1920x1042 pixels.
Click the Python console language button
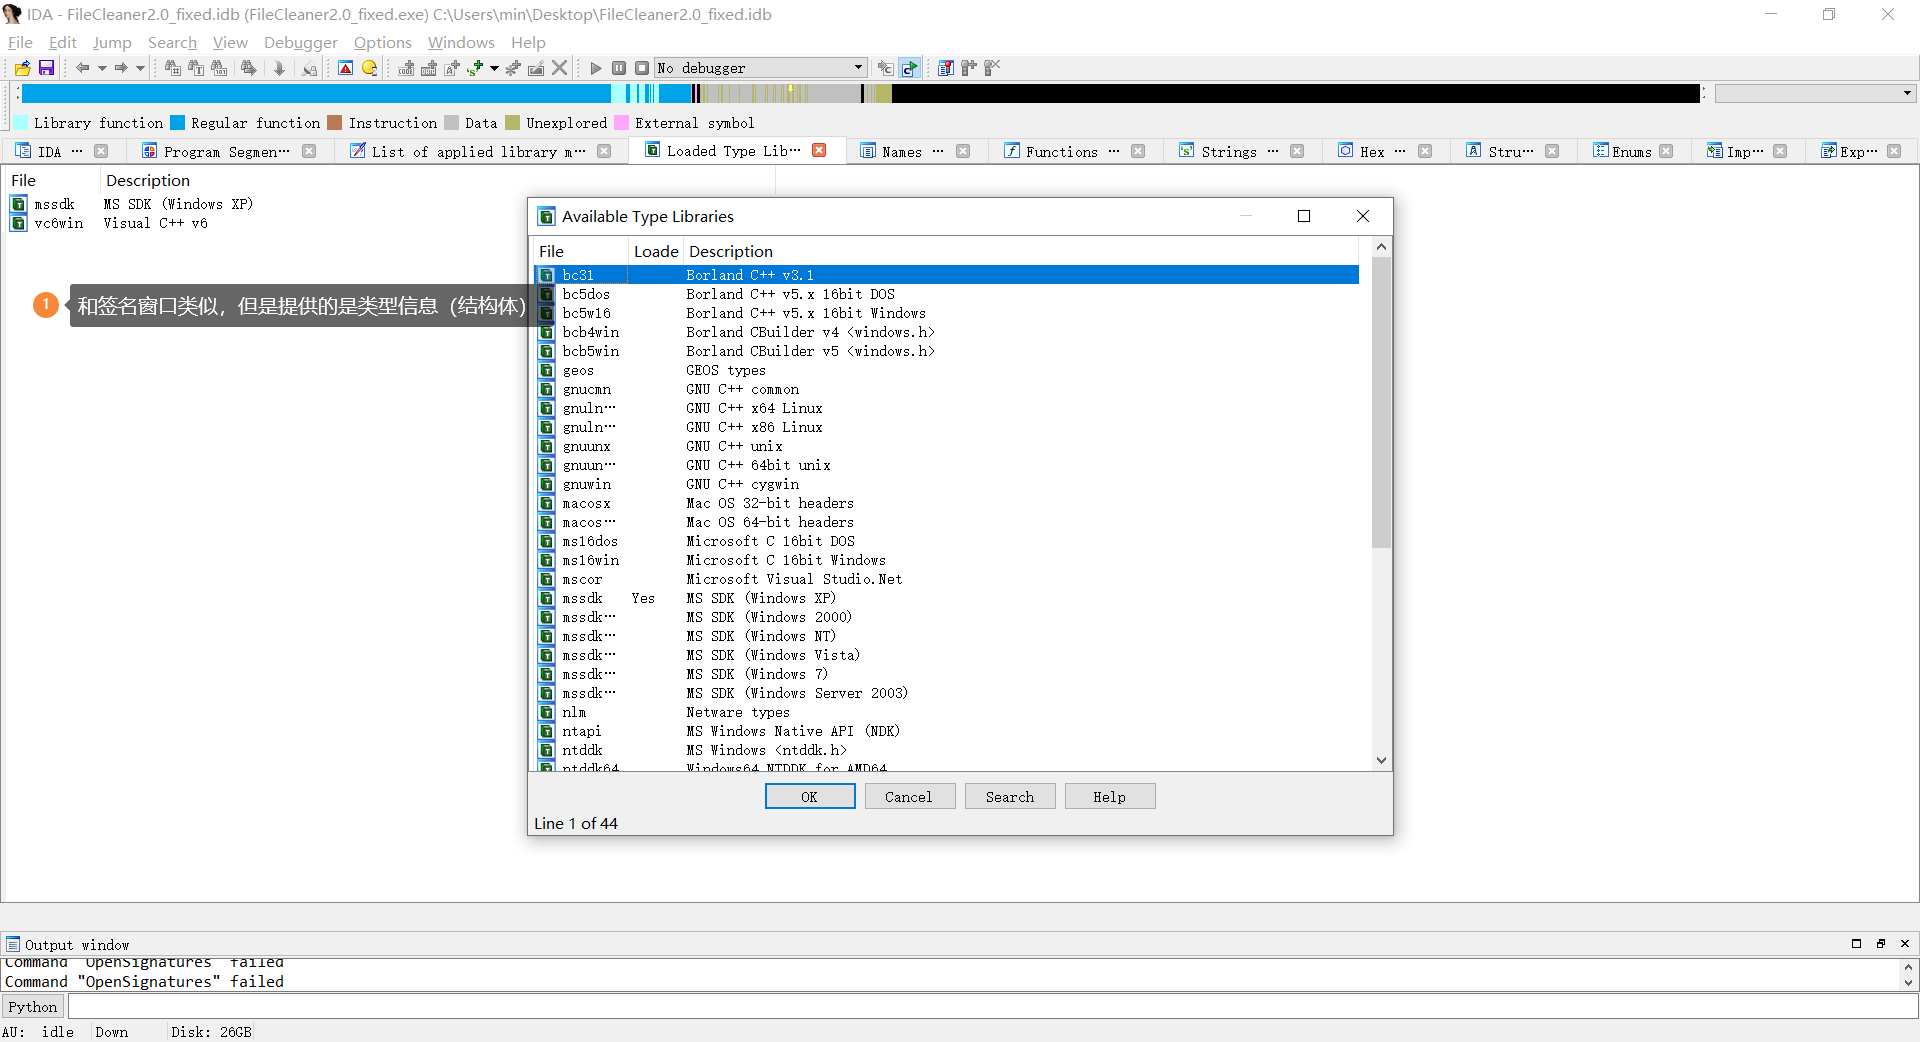point(33,1007)
